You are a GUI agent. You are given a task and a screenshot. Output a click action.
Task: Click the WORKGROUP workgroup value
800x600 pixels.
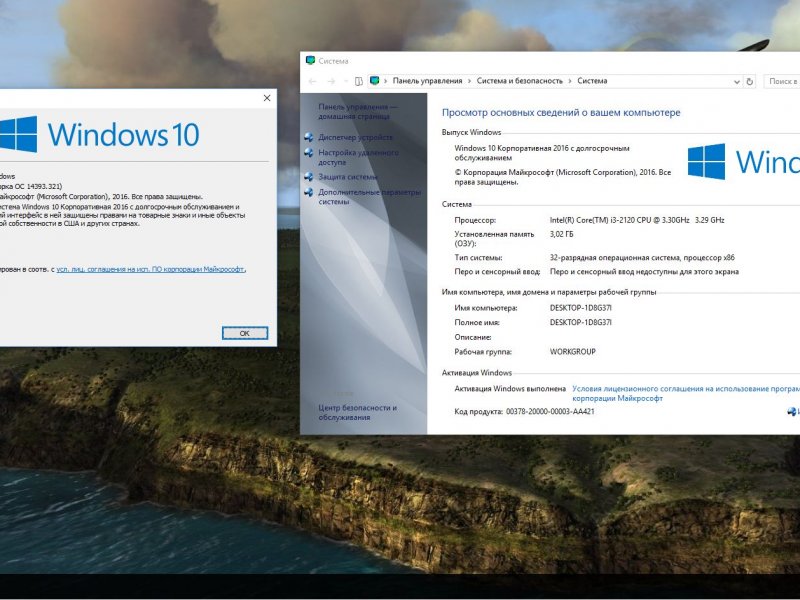572,352
